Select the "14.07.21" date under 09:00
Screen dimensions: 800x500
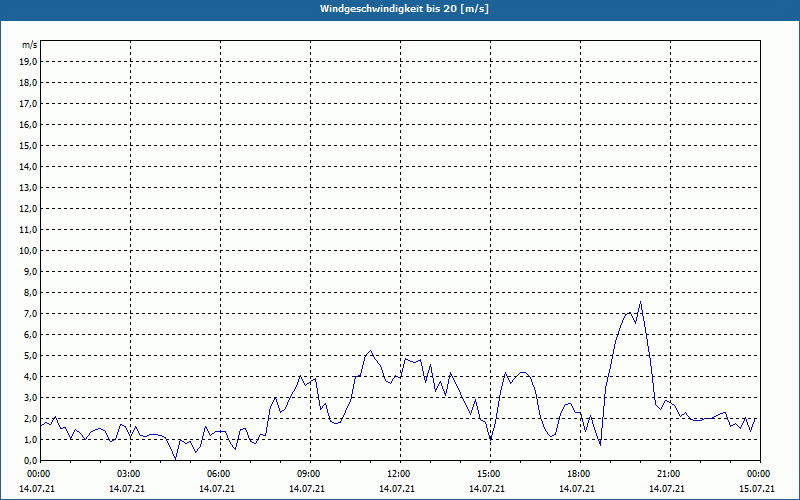(x=307, y=488)
